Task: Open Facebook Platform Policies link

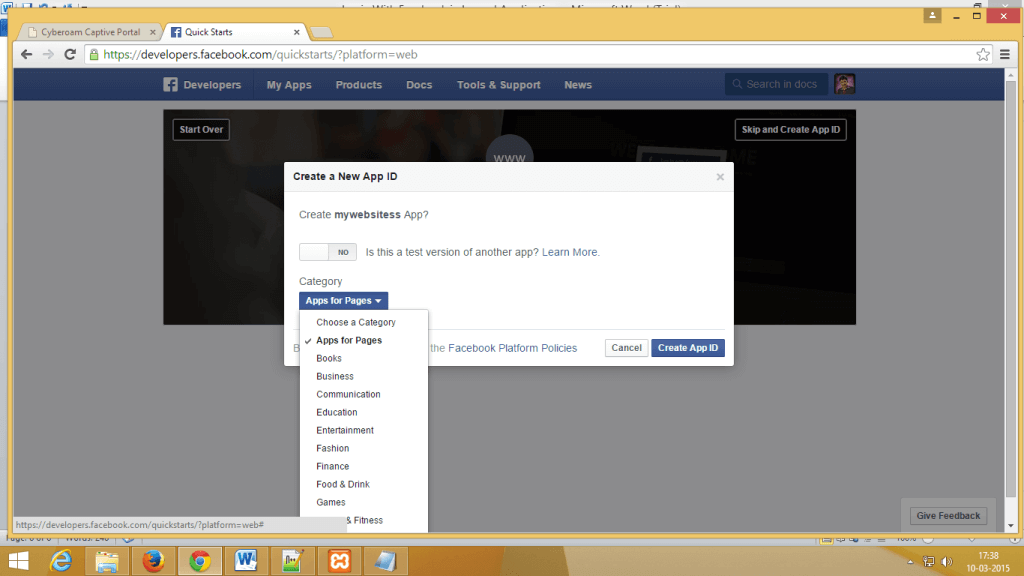Action: (x=513, y=348)
